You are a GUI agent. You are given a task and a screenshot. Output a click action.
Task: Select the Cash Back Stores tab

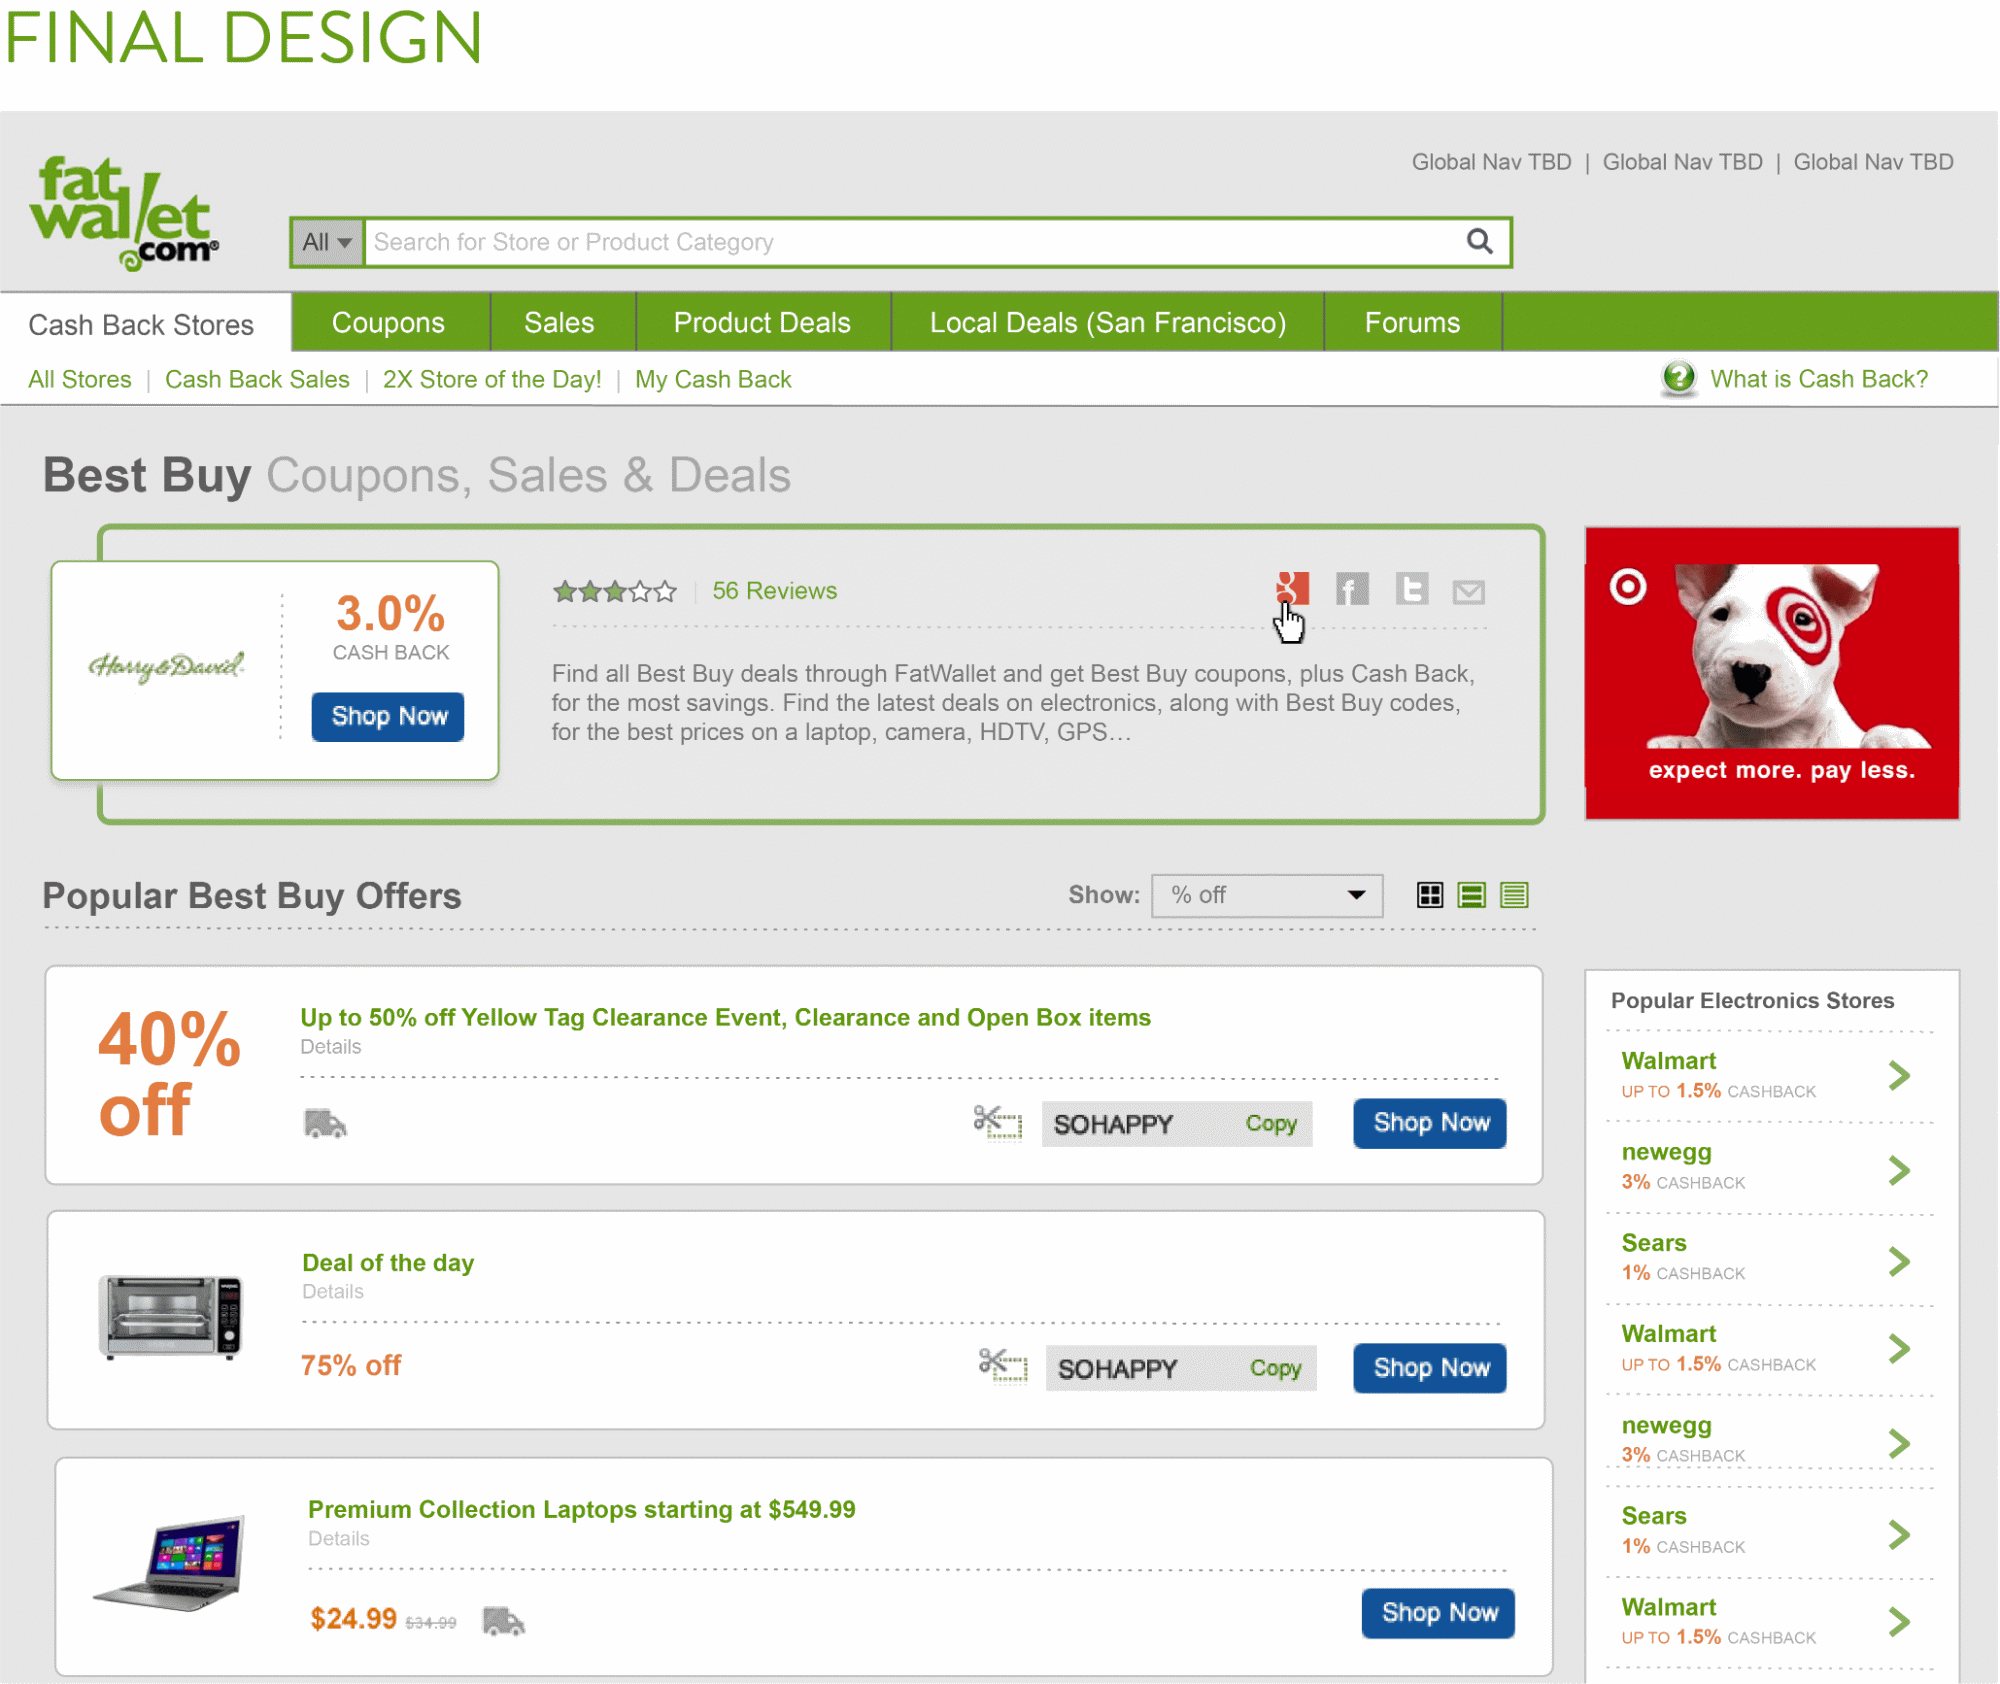[146, 323]
